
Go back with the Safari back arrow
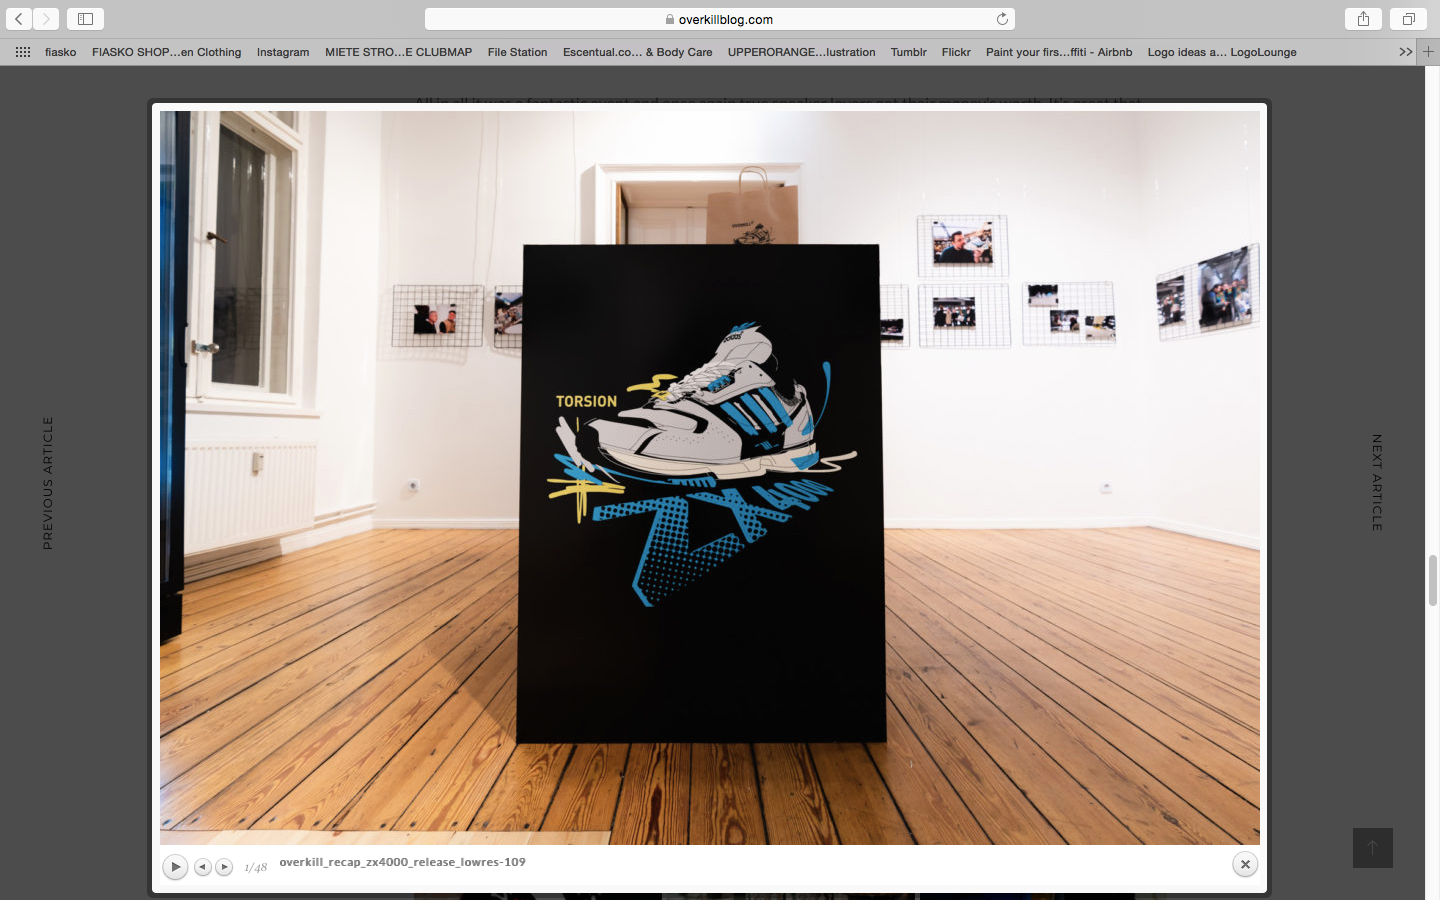coord(19,19)
